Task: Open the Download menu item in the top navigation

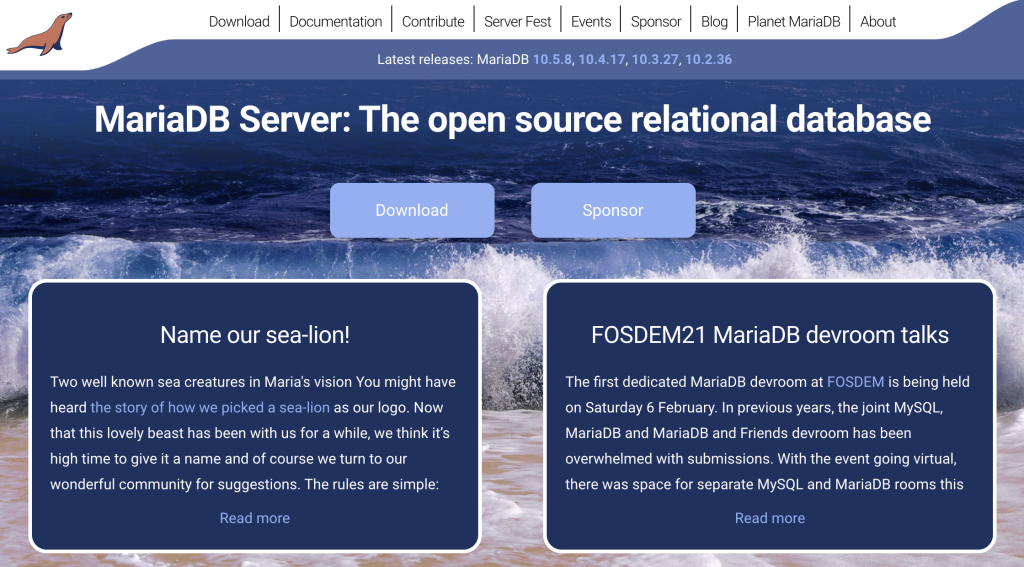Action: [x=239, y=21]
